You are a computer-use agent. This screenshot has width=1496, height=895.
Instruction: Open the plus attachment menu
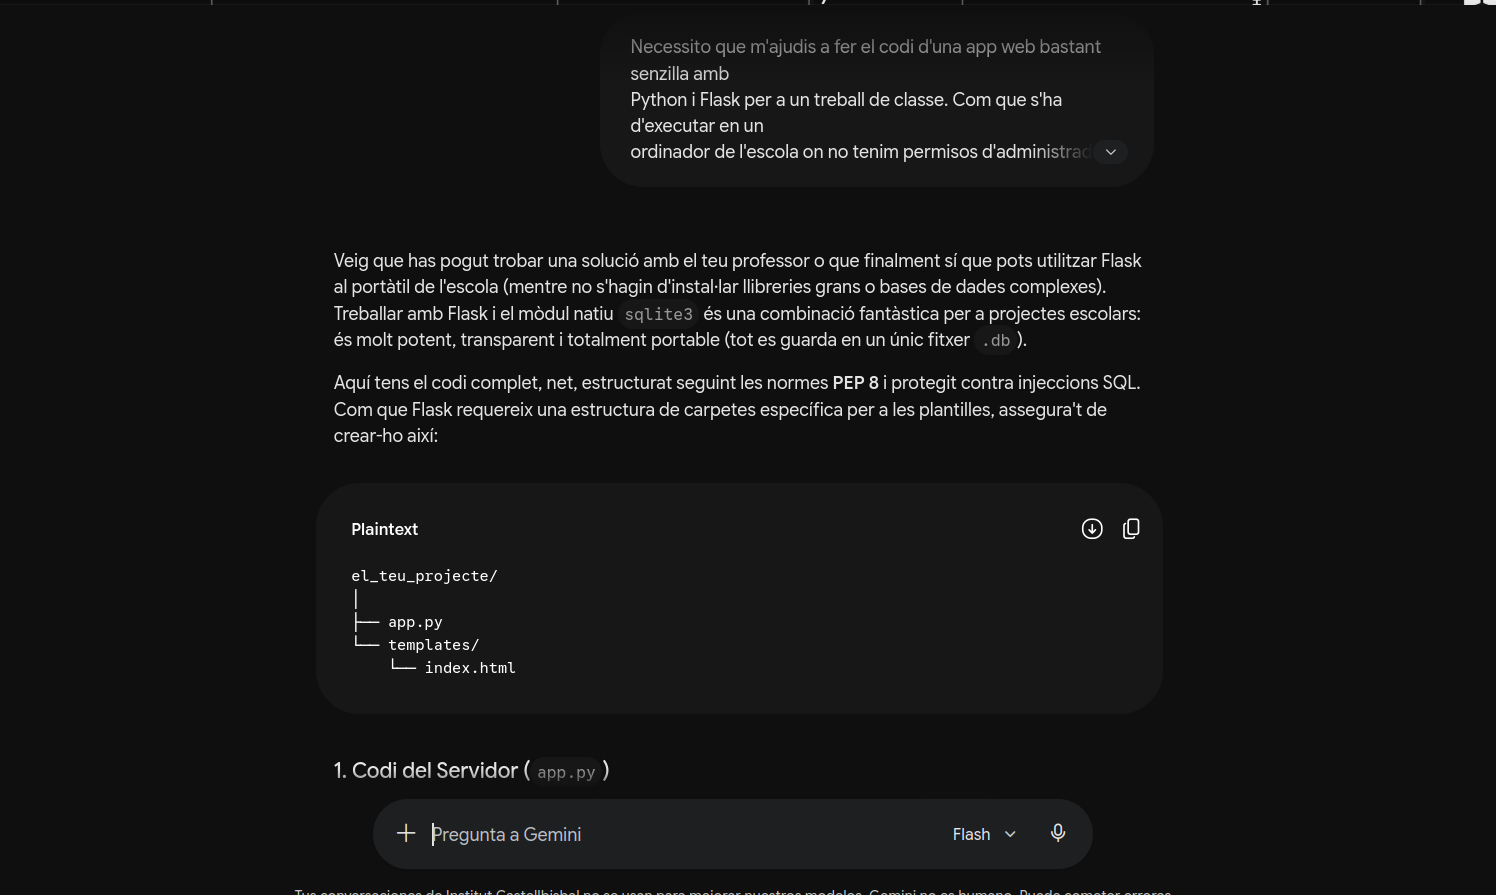(406, 833)
